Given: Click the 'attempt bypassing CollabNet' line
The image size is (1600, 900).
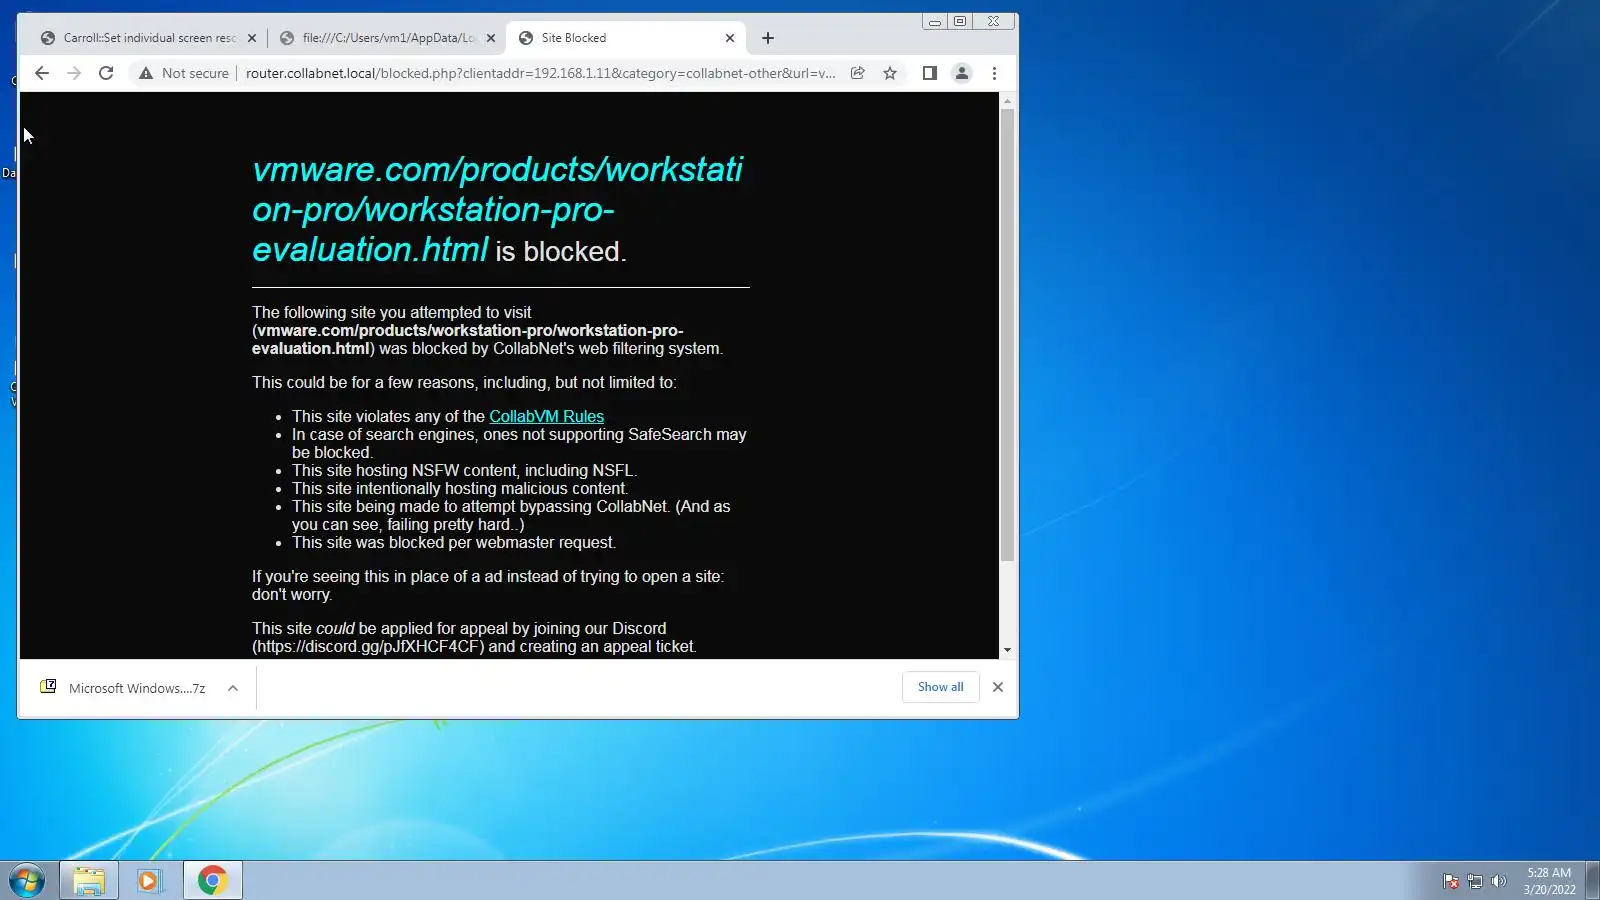Looking at the screenshot, I should pos(511,515).
